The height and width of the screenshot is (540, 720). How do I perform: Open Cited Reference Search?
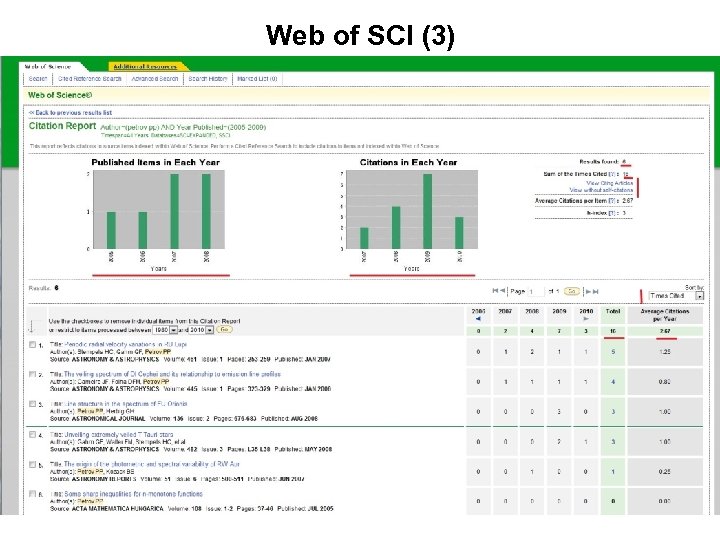[x=90, y=79]
